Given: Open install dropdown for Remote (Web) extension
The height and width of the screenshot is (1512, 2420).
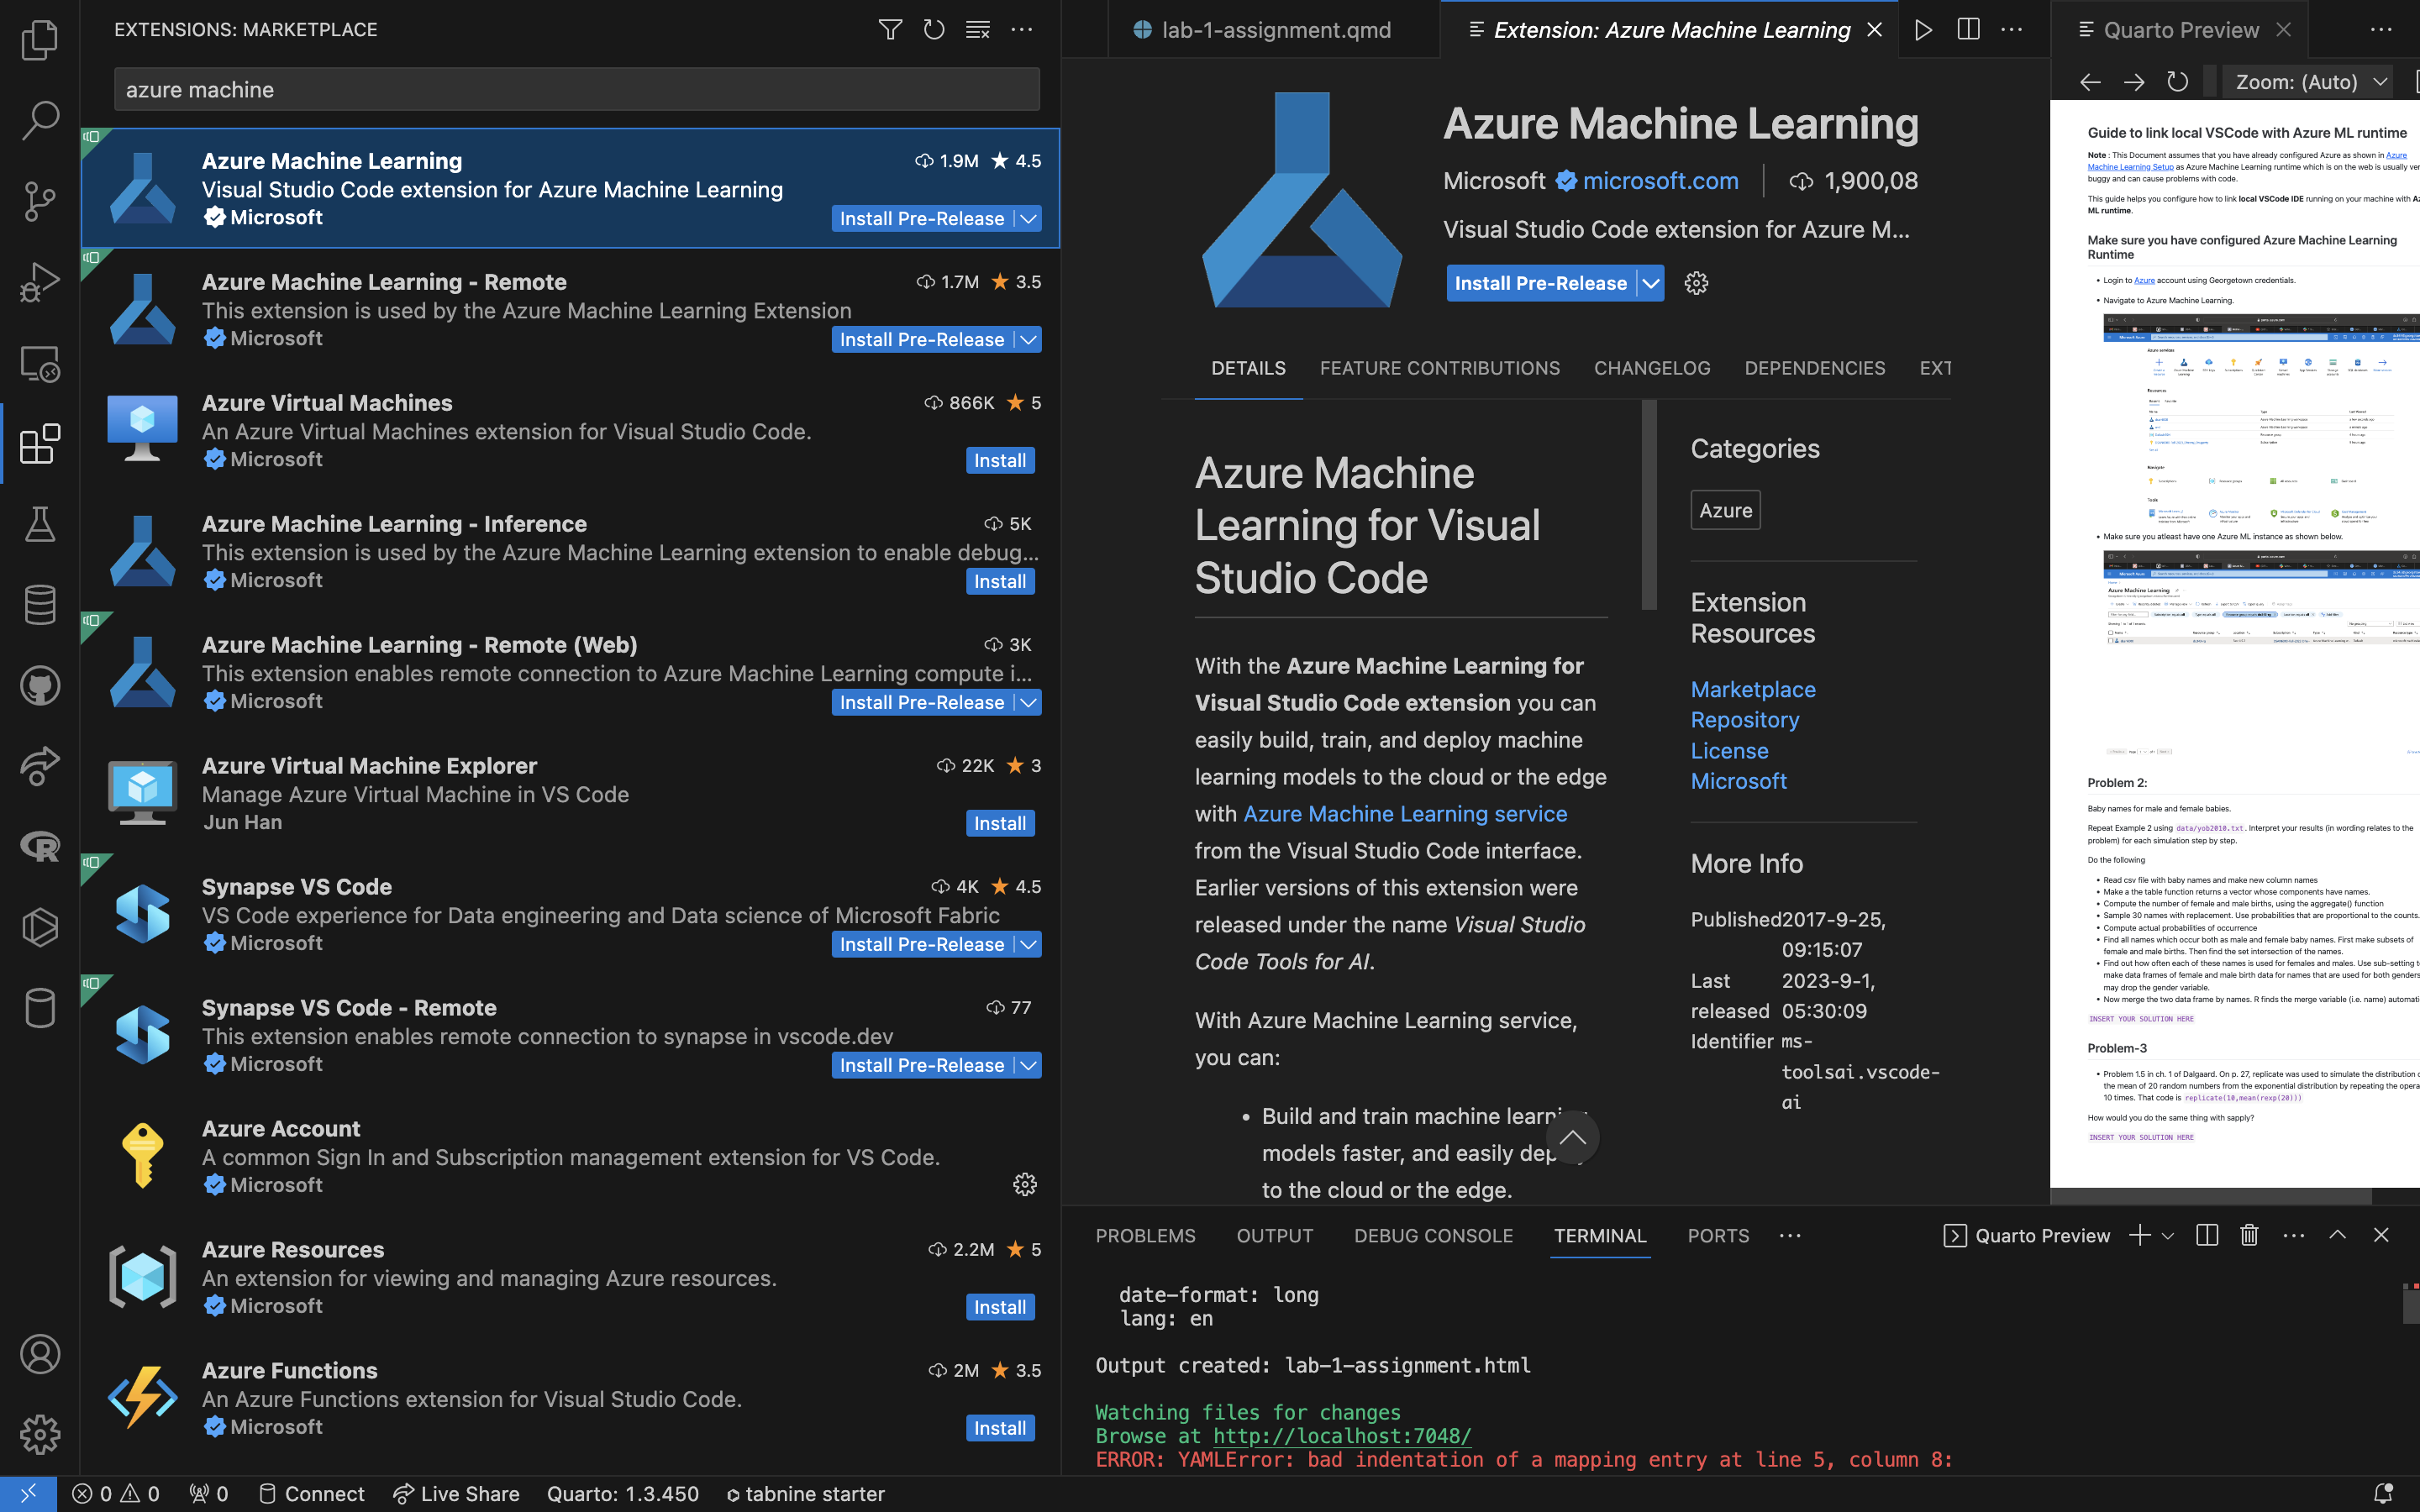Looking at the screenshot, I should coord(1028,702).
